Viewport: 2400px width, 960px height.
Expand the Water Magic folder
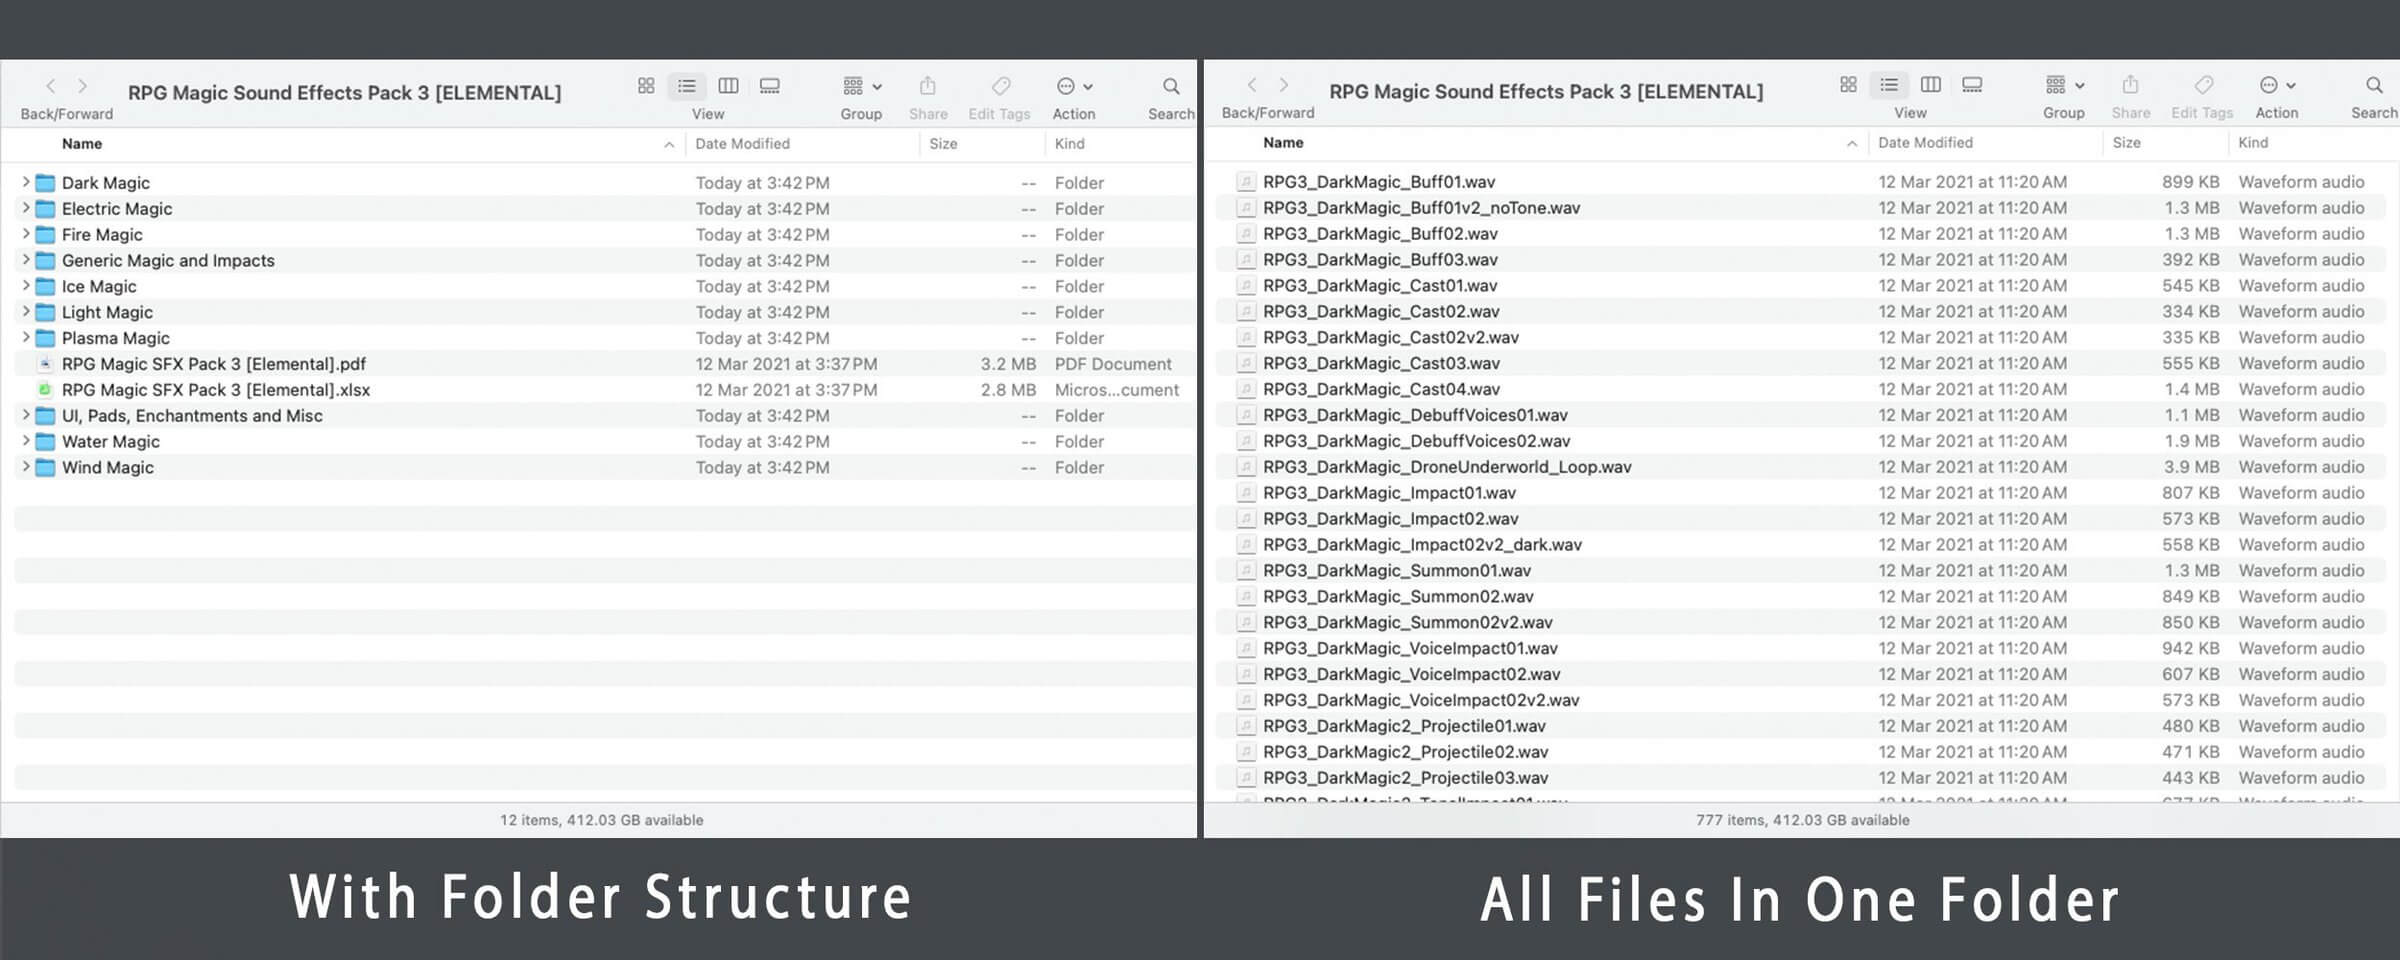pos(25,441)
